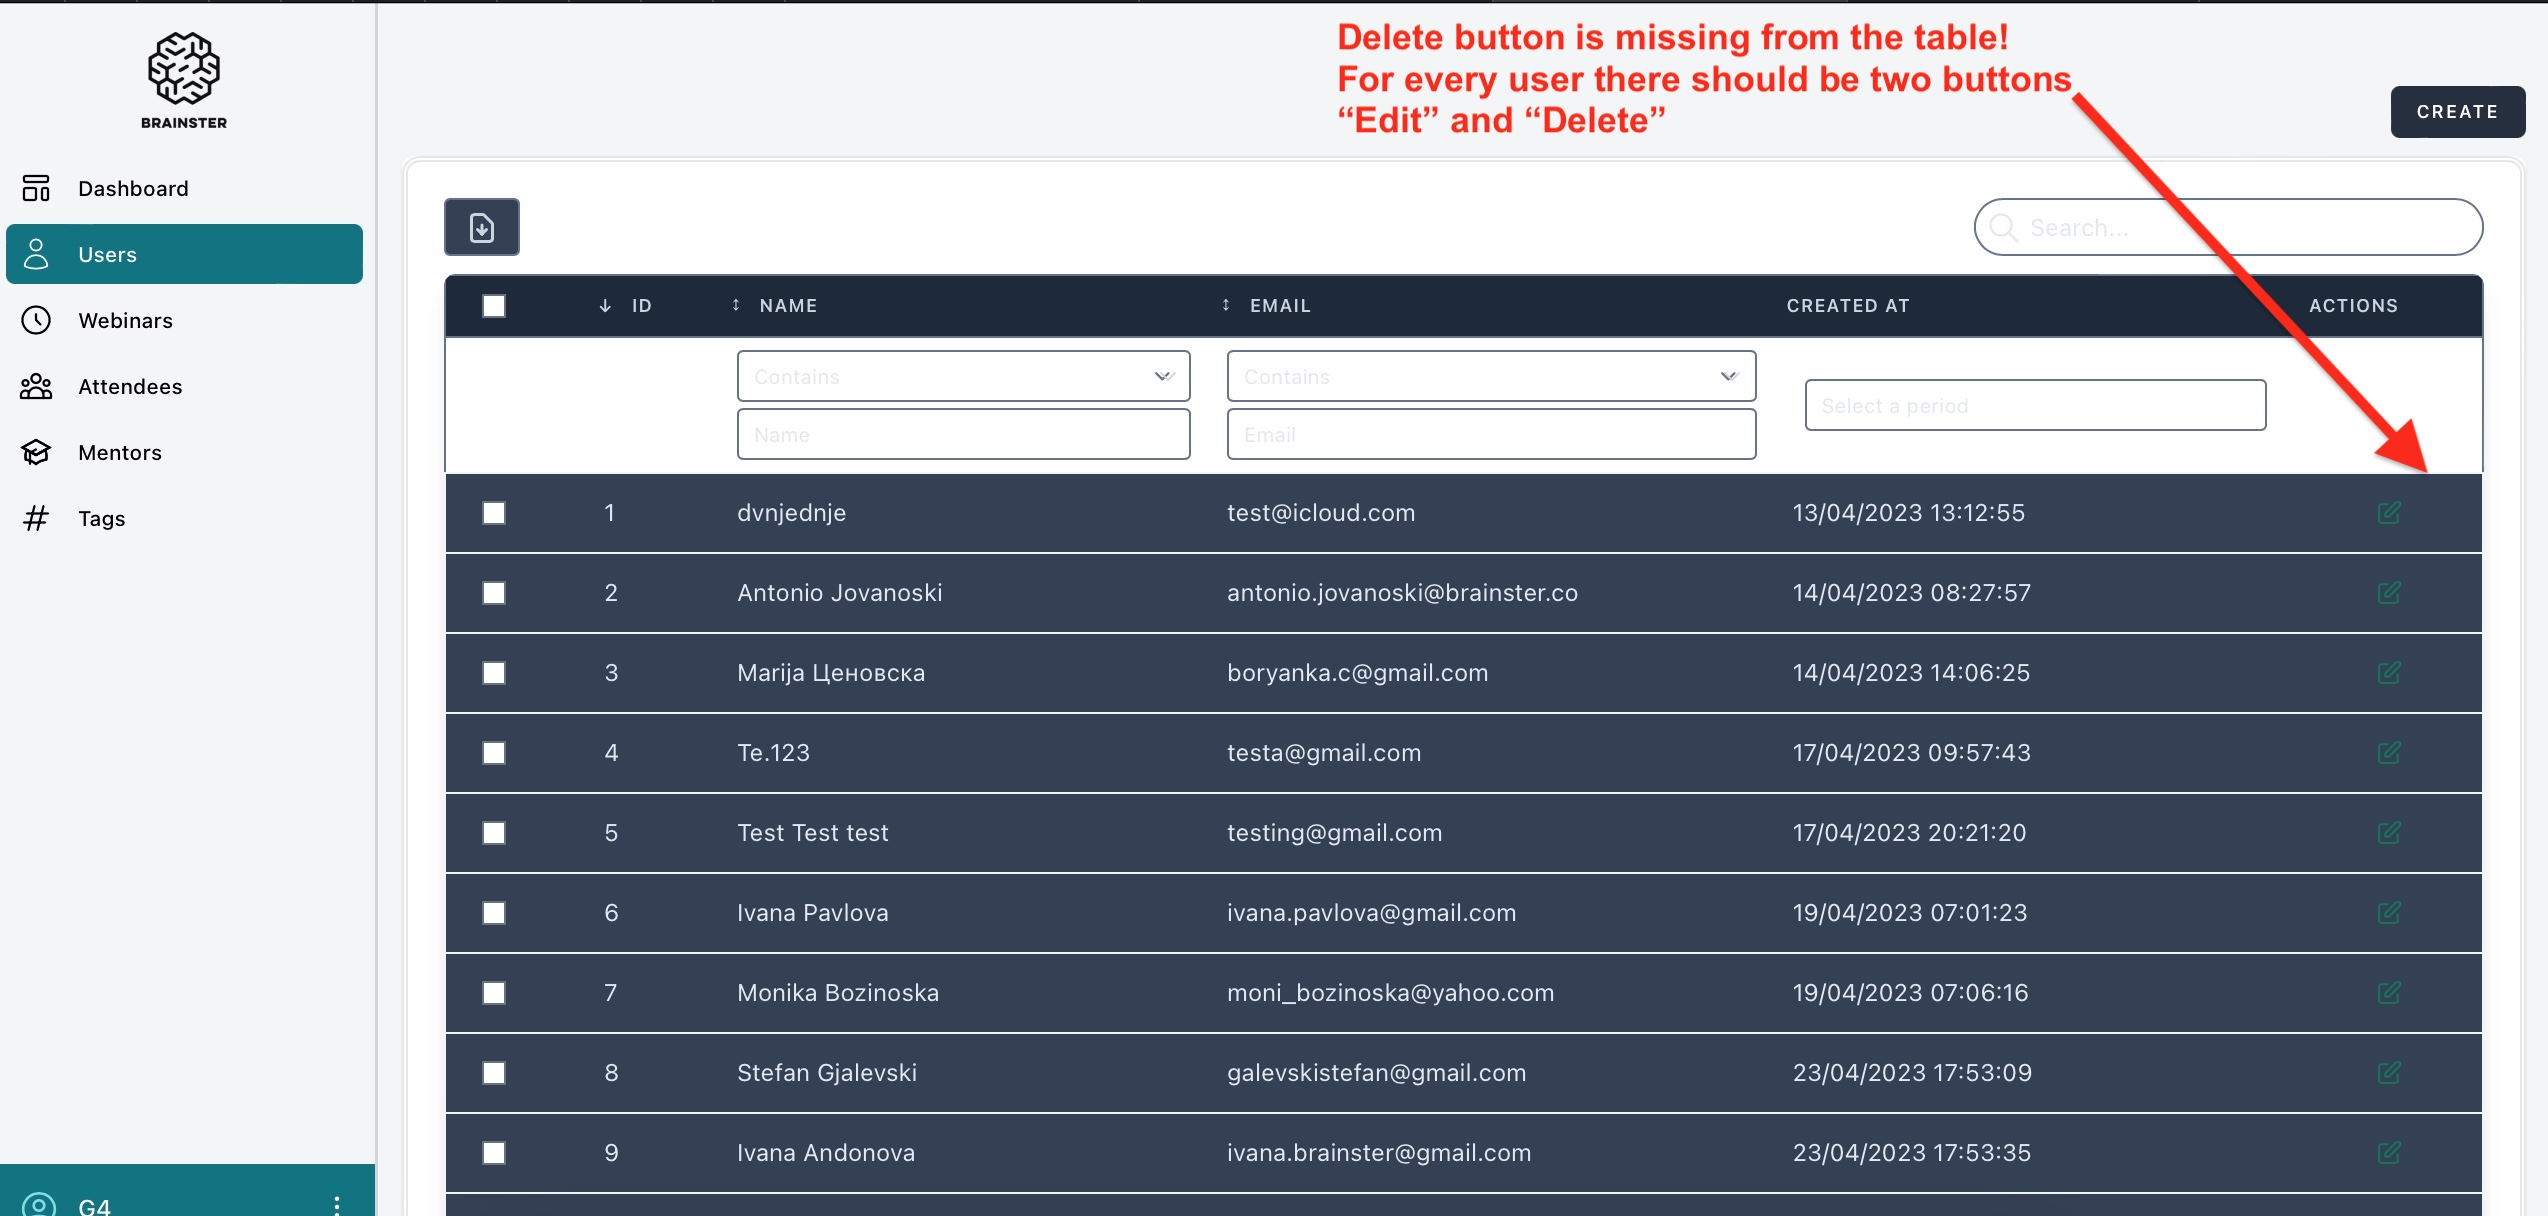Go to Mentors sidebar section
Image resolution: width=2548 pixels, height=1216 pixels.
(x=120, y=453)
